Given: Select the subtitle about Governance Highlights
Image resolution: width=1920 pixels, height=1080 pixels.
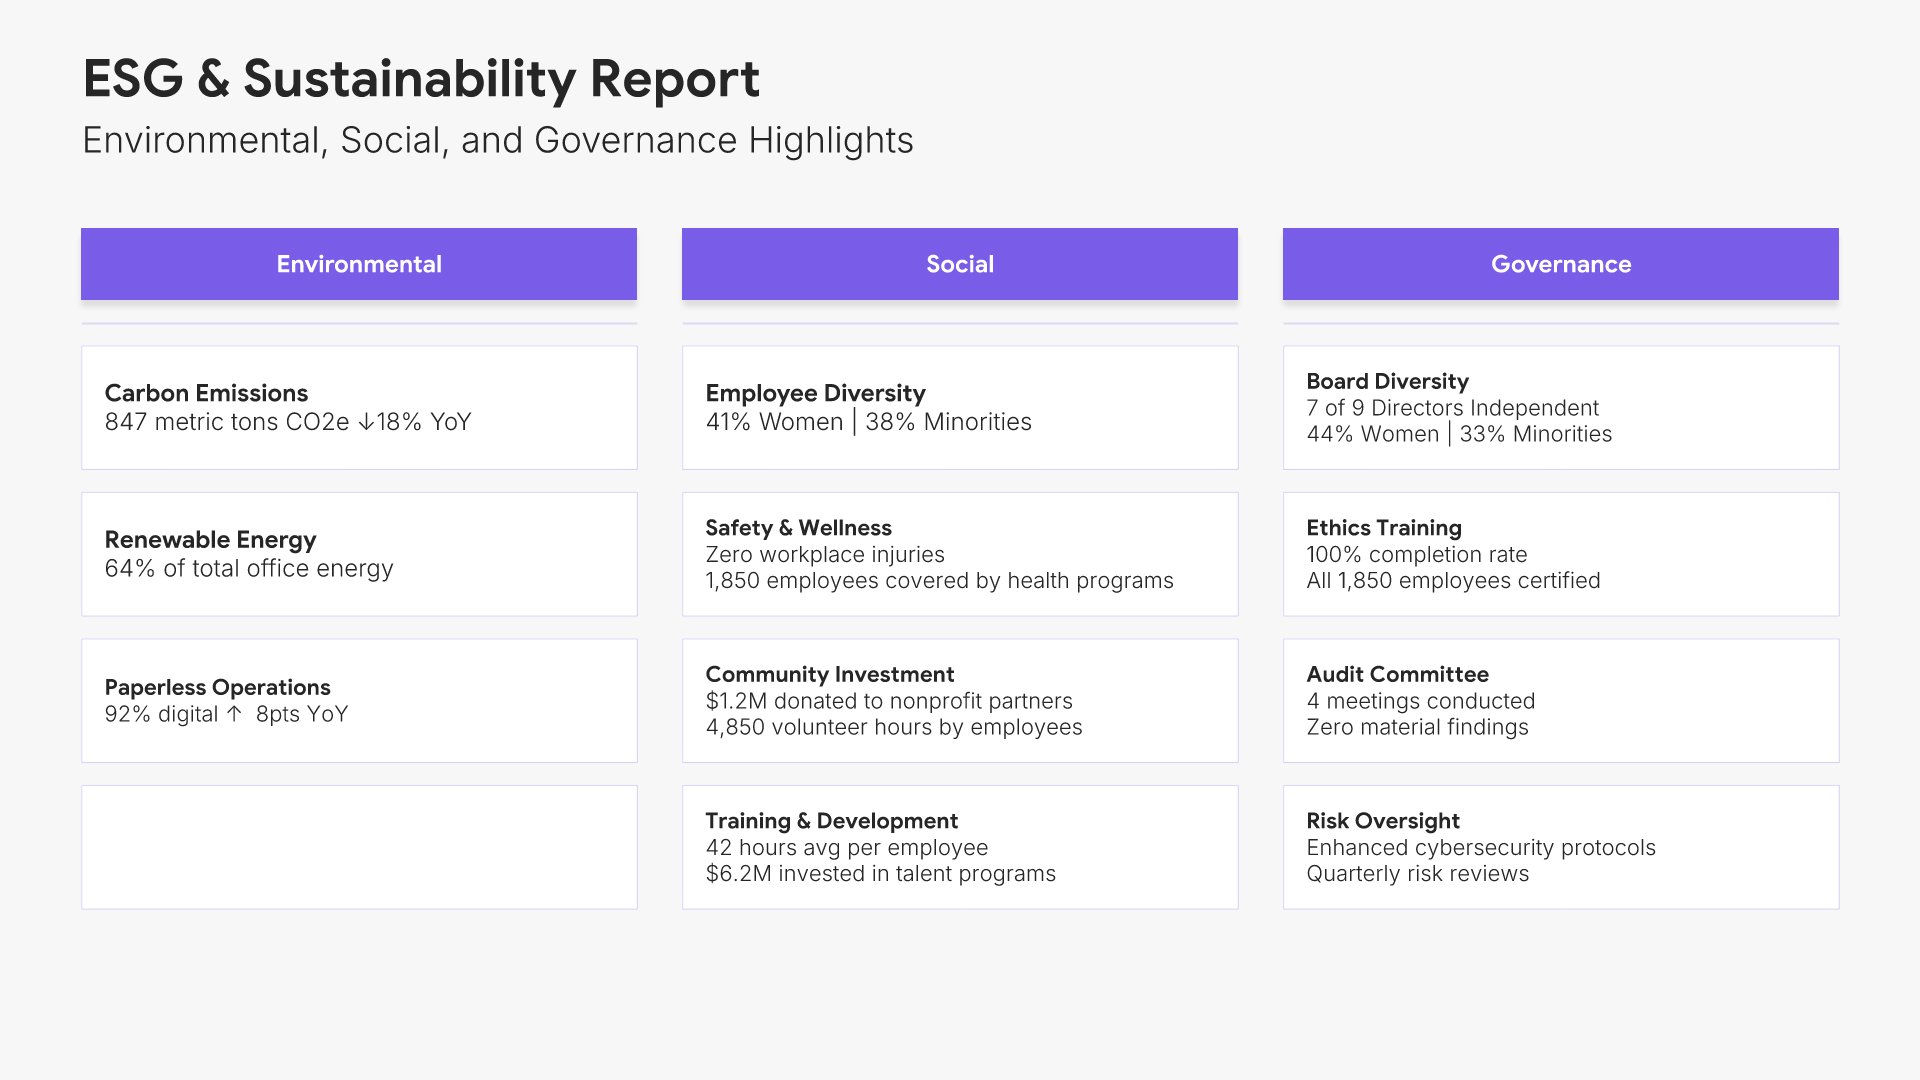Looking at the screenshot, I should (x=497, y=140).
